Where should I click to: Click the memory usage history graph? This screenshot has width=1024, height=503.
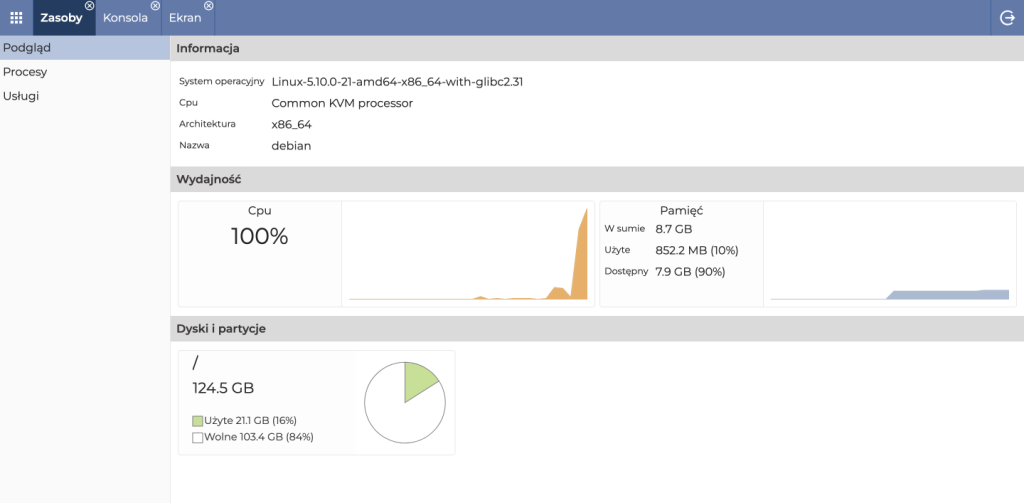point(889,253)
